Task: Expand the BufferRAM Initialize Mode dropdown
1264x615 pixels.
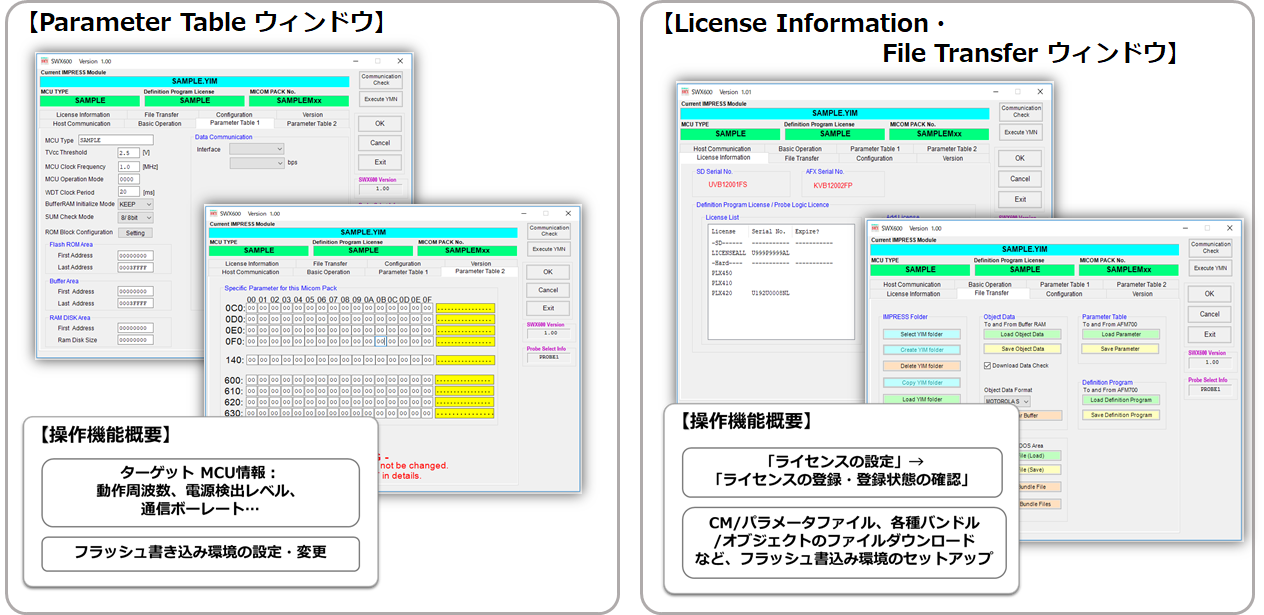Action: (x=135, y=204)
